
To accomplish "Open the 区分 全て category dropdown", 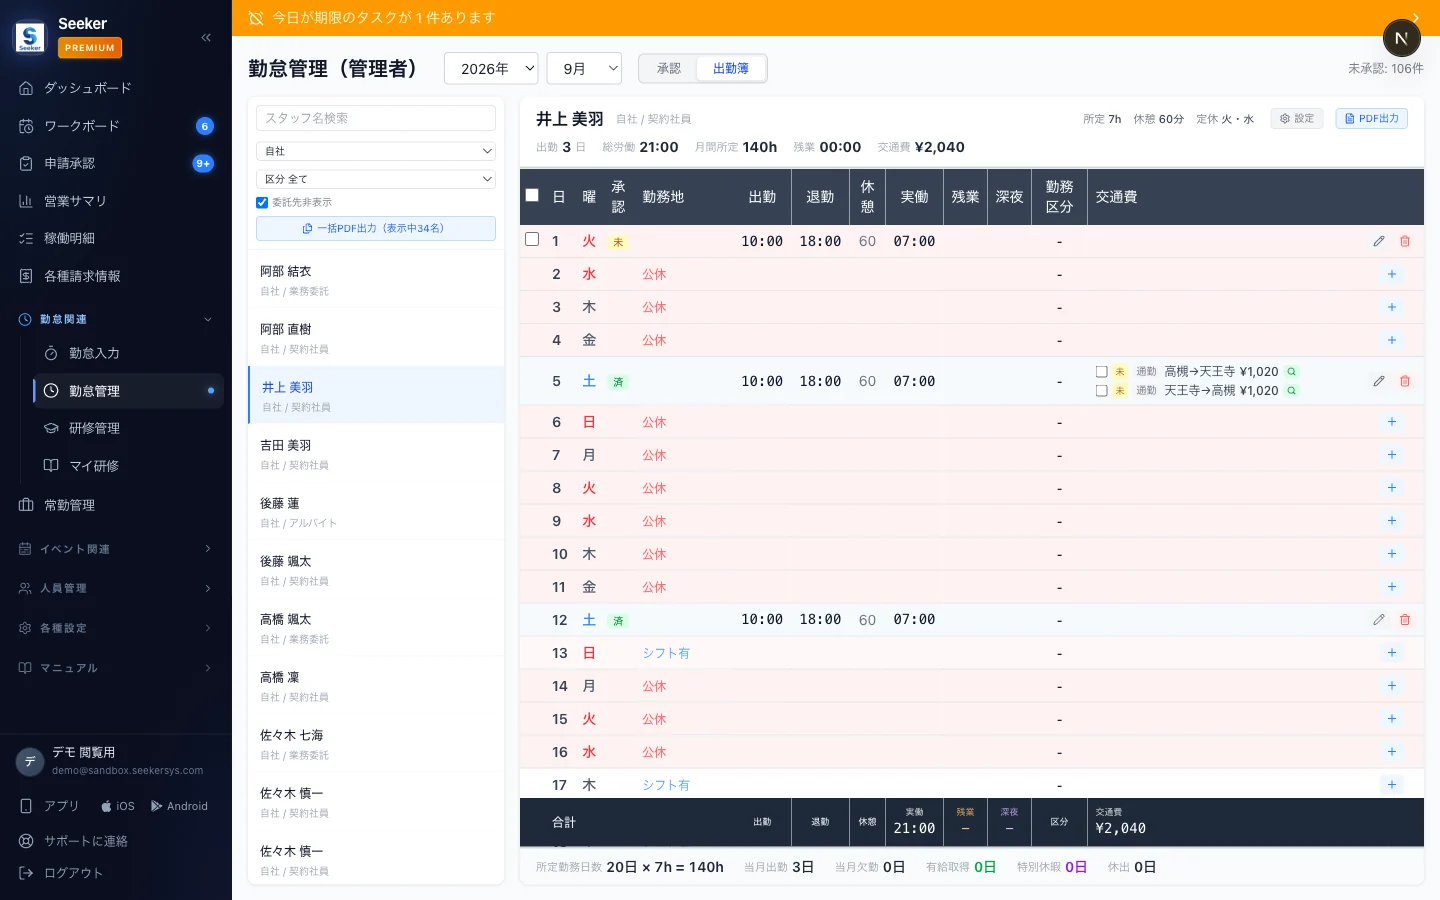I will click(376, 179).
